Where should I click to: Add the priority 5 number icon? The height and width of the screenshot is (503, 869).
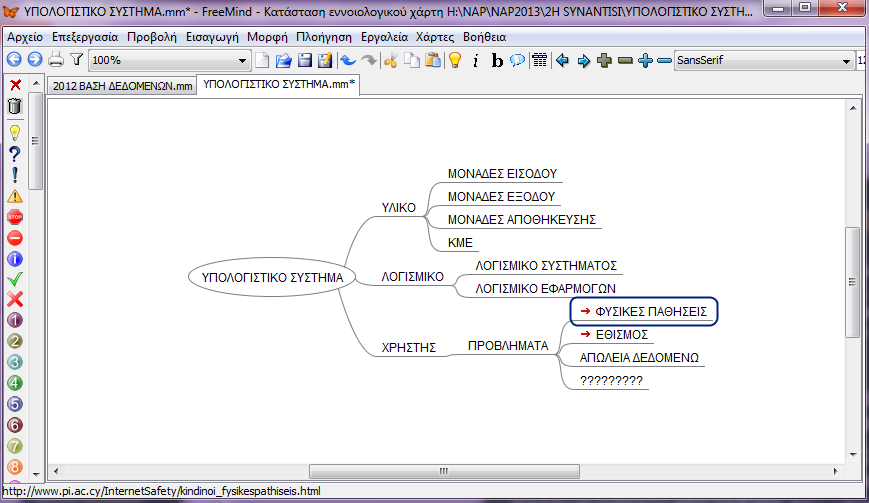[15, 404]
